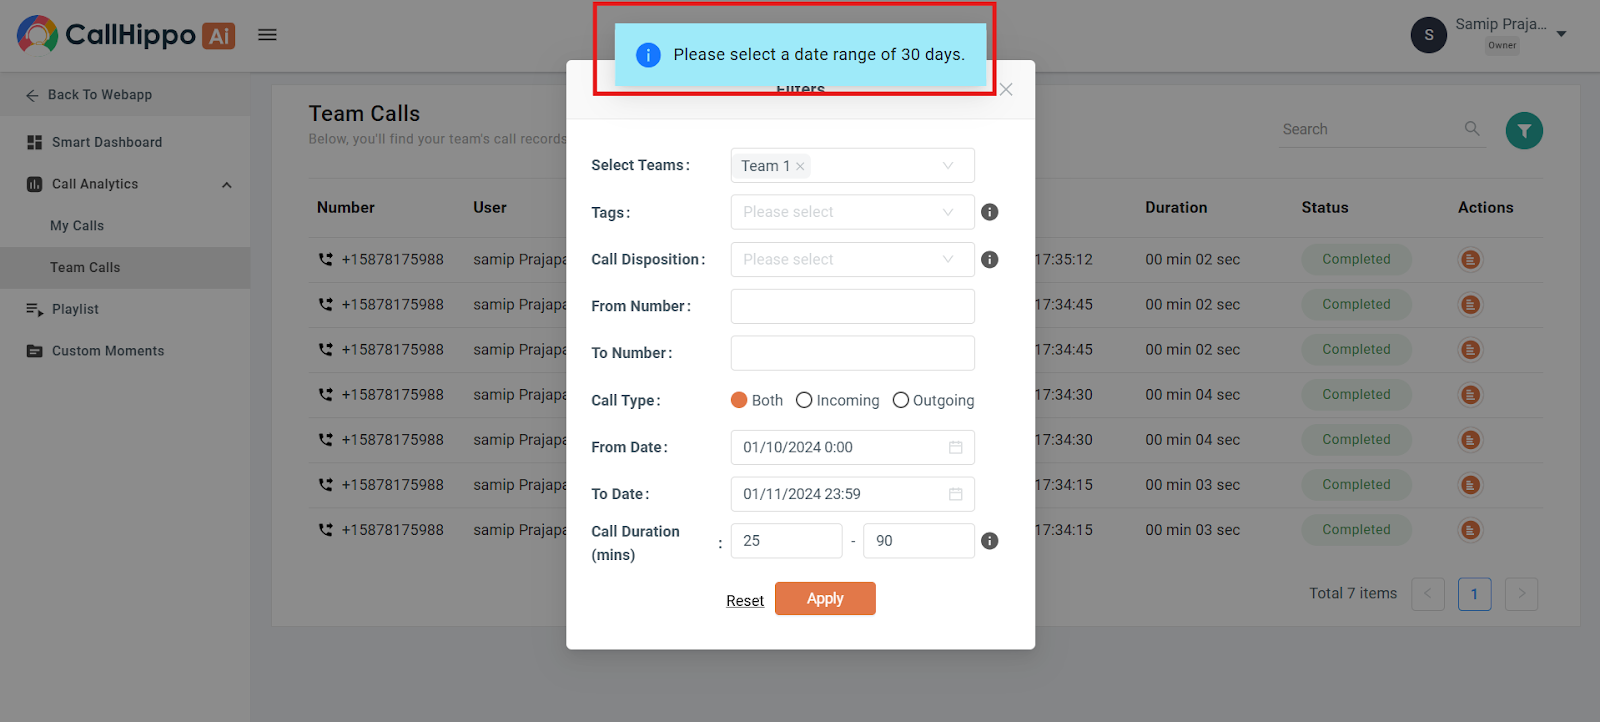Click the Apply button
The image size is (1600, 722).
point(825,599)
